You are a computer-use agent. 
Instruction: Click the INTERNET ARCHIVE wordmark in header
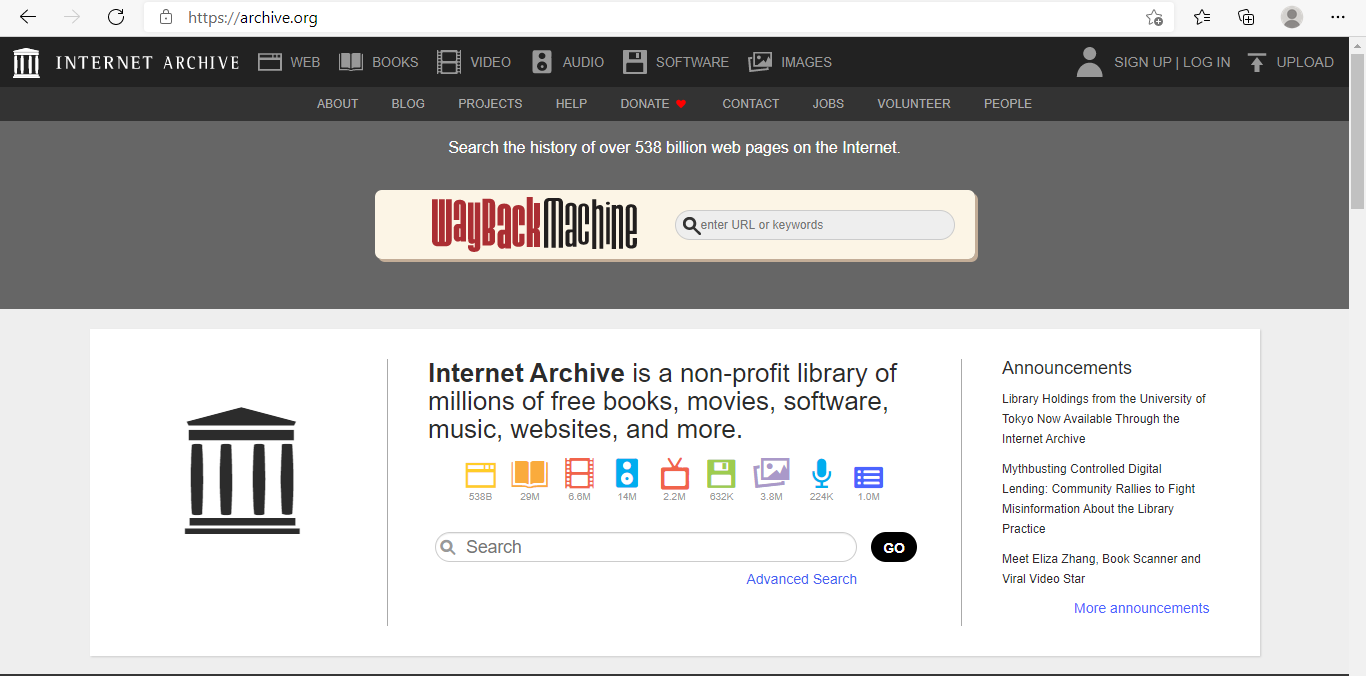[148, 62]
